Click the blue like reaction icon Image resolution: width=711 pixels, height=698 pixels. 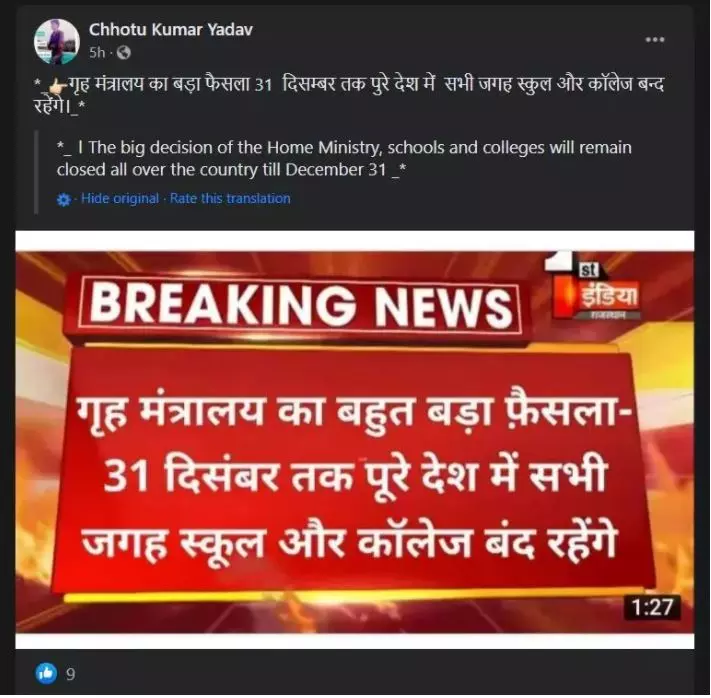point(46,673)
